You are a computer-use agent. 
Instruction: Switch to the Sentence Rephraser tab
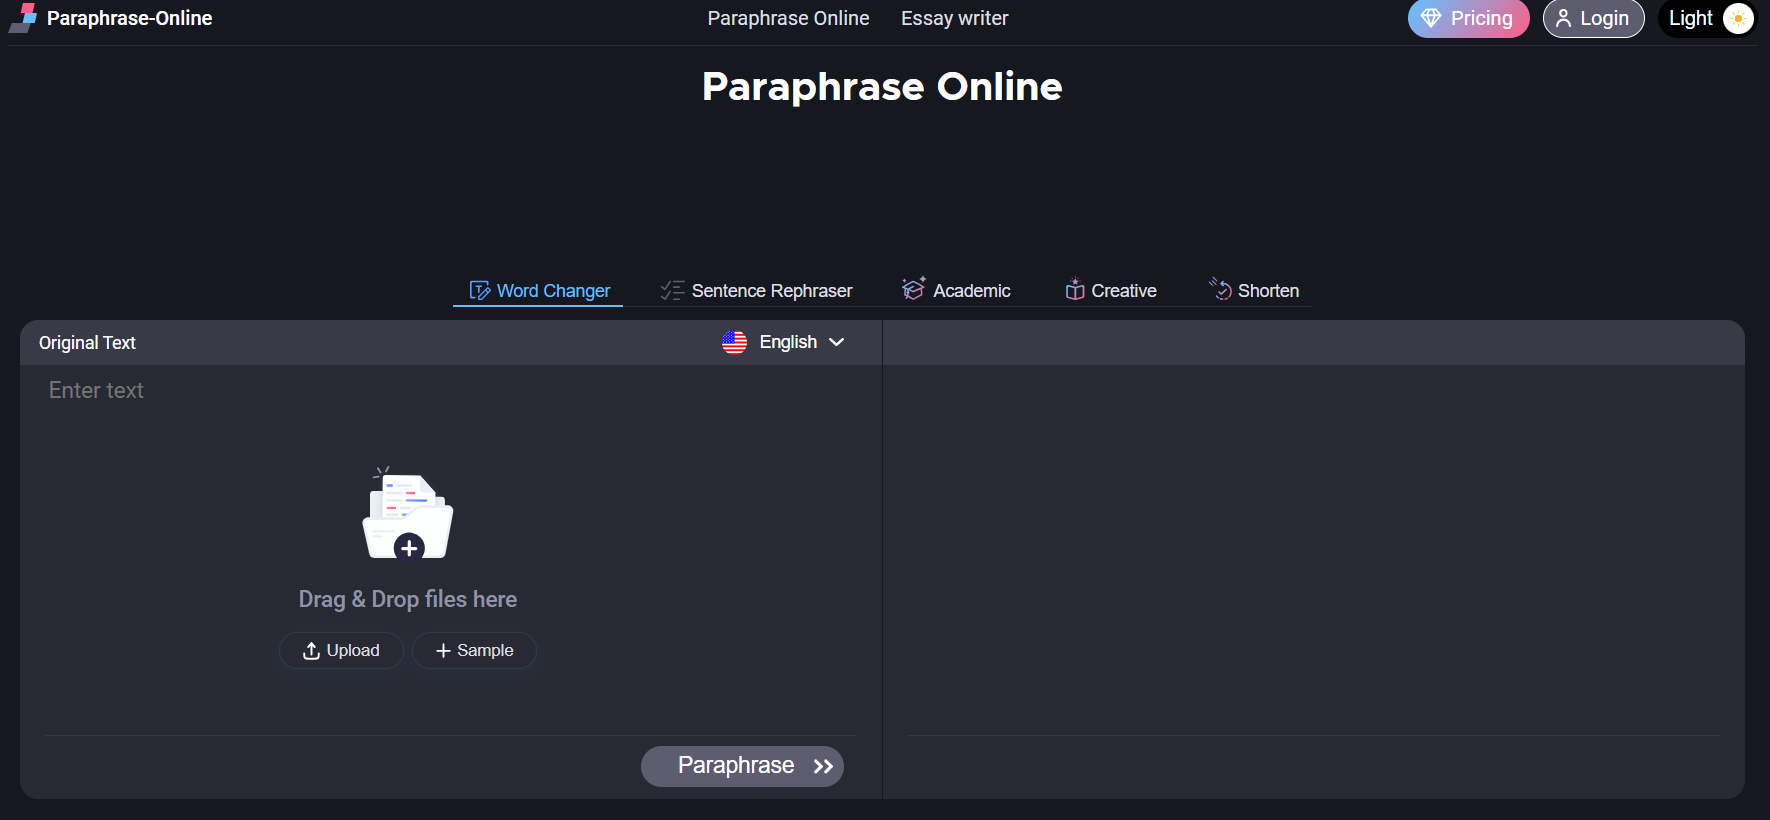[x=756, y=290]
